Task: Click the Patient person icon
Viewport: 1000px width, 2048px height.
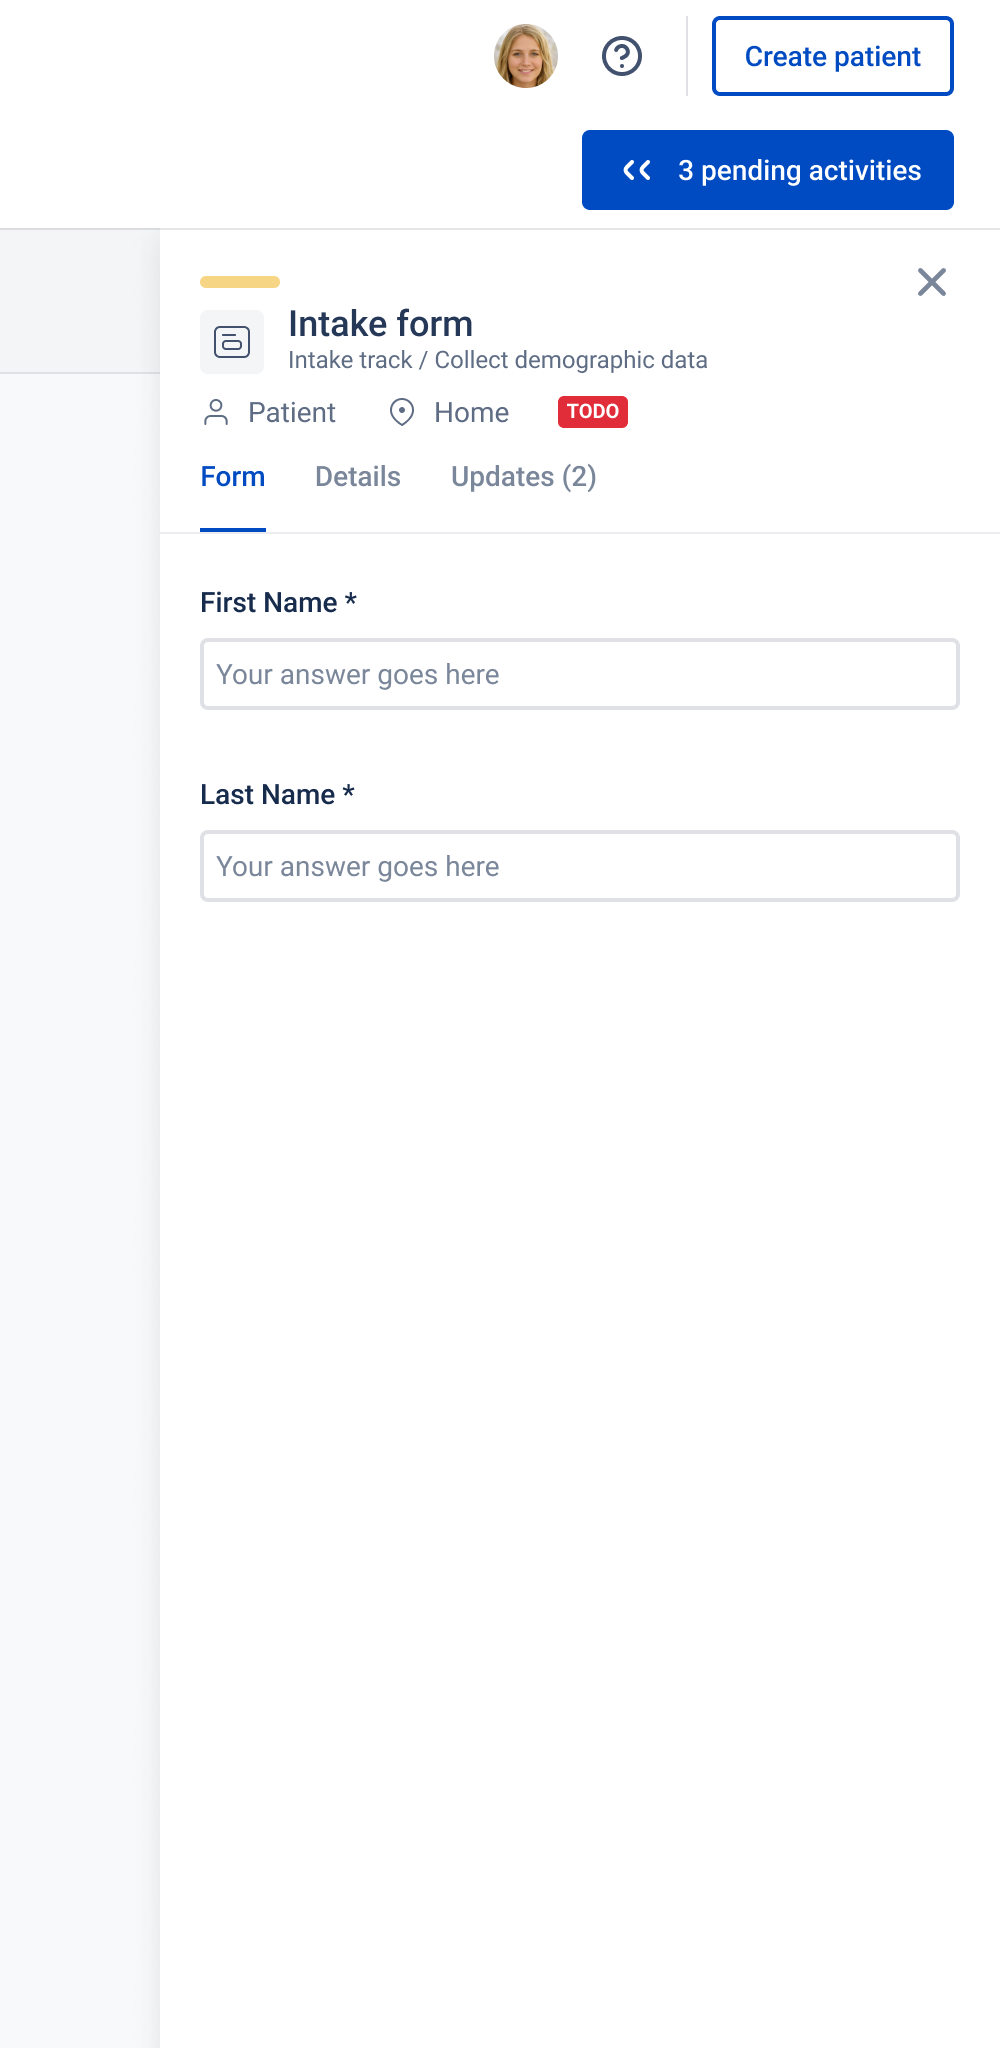Action: [x=216, y=412]
